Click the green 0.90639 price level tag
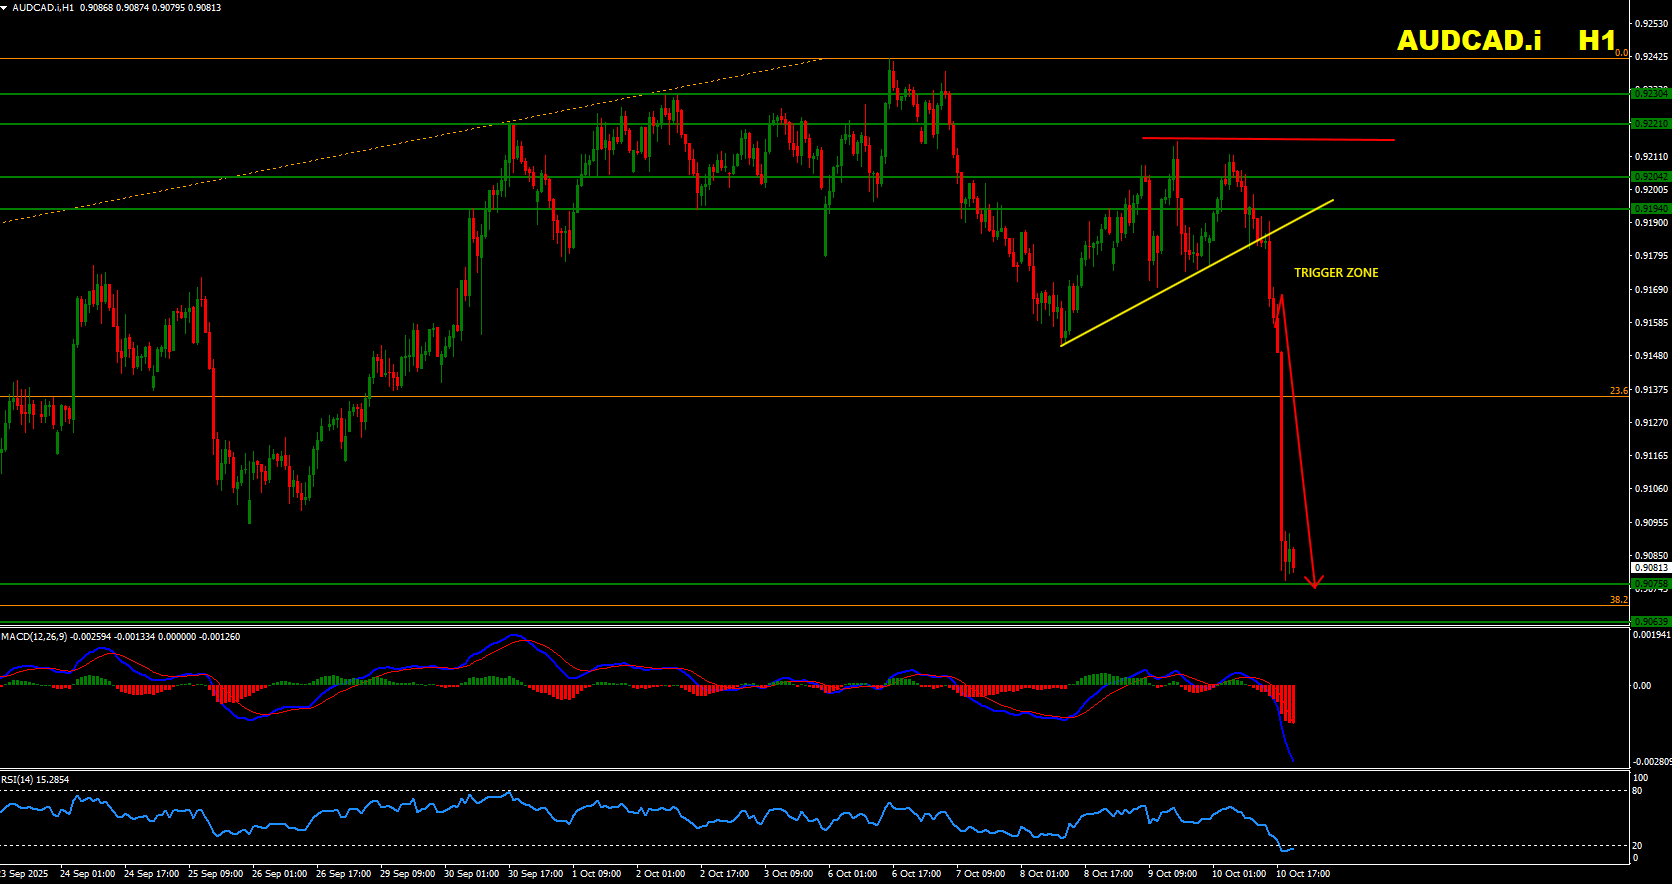Image resolution: width=1672 pixels, height=884 pixels. pos(1650,622)
